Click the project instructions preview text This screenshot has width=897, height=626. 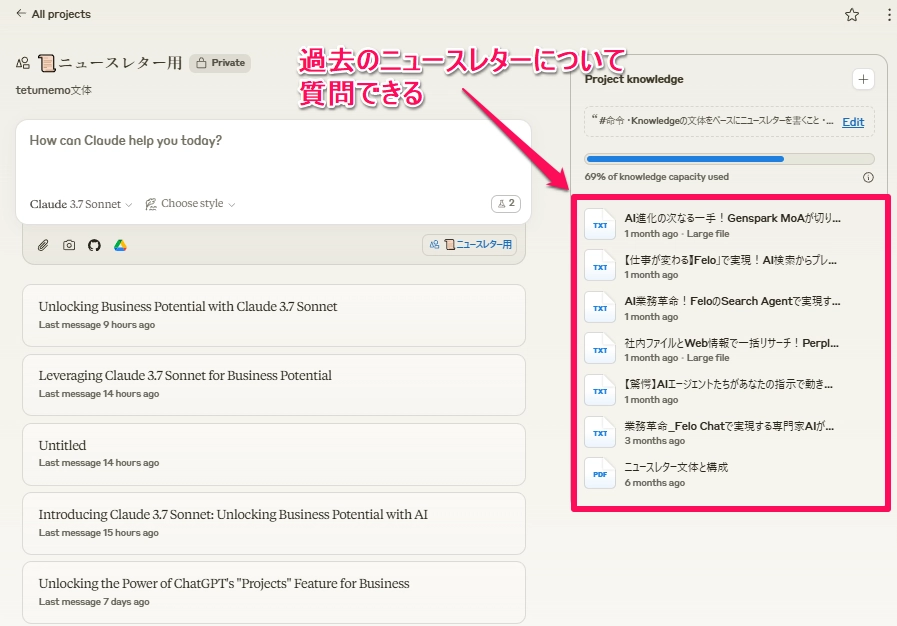click(x=712, y=121)
